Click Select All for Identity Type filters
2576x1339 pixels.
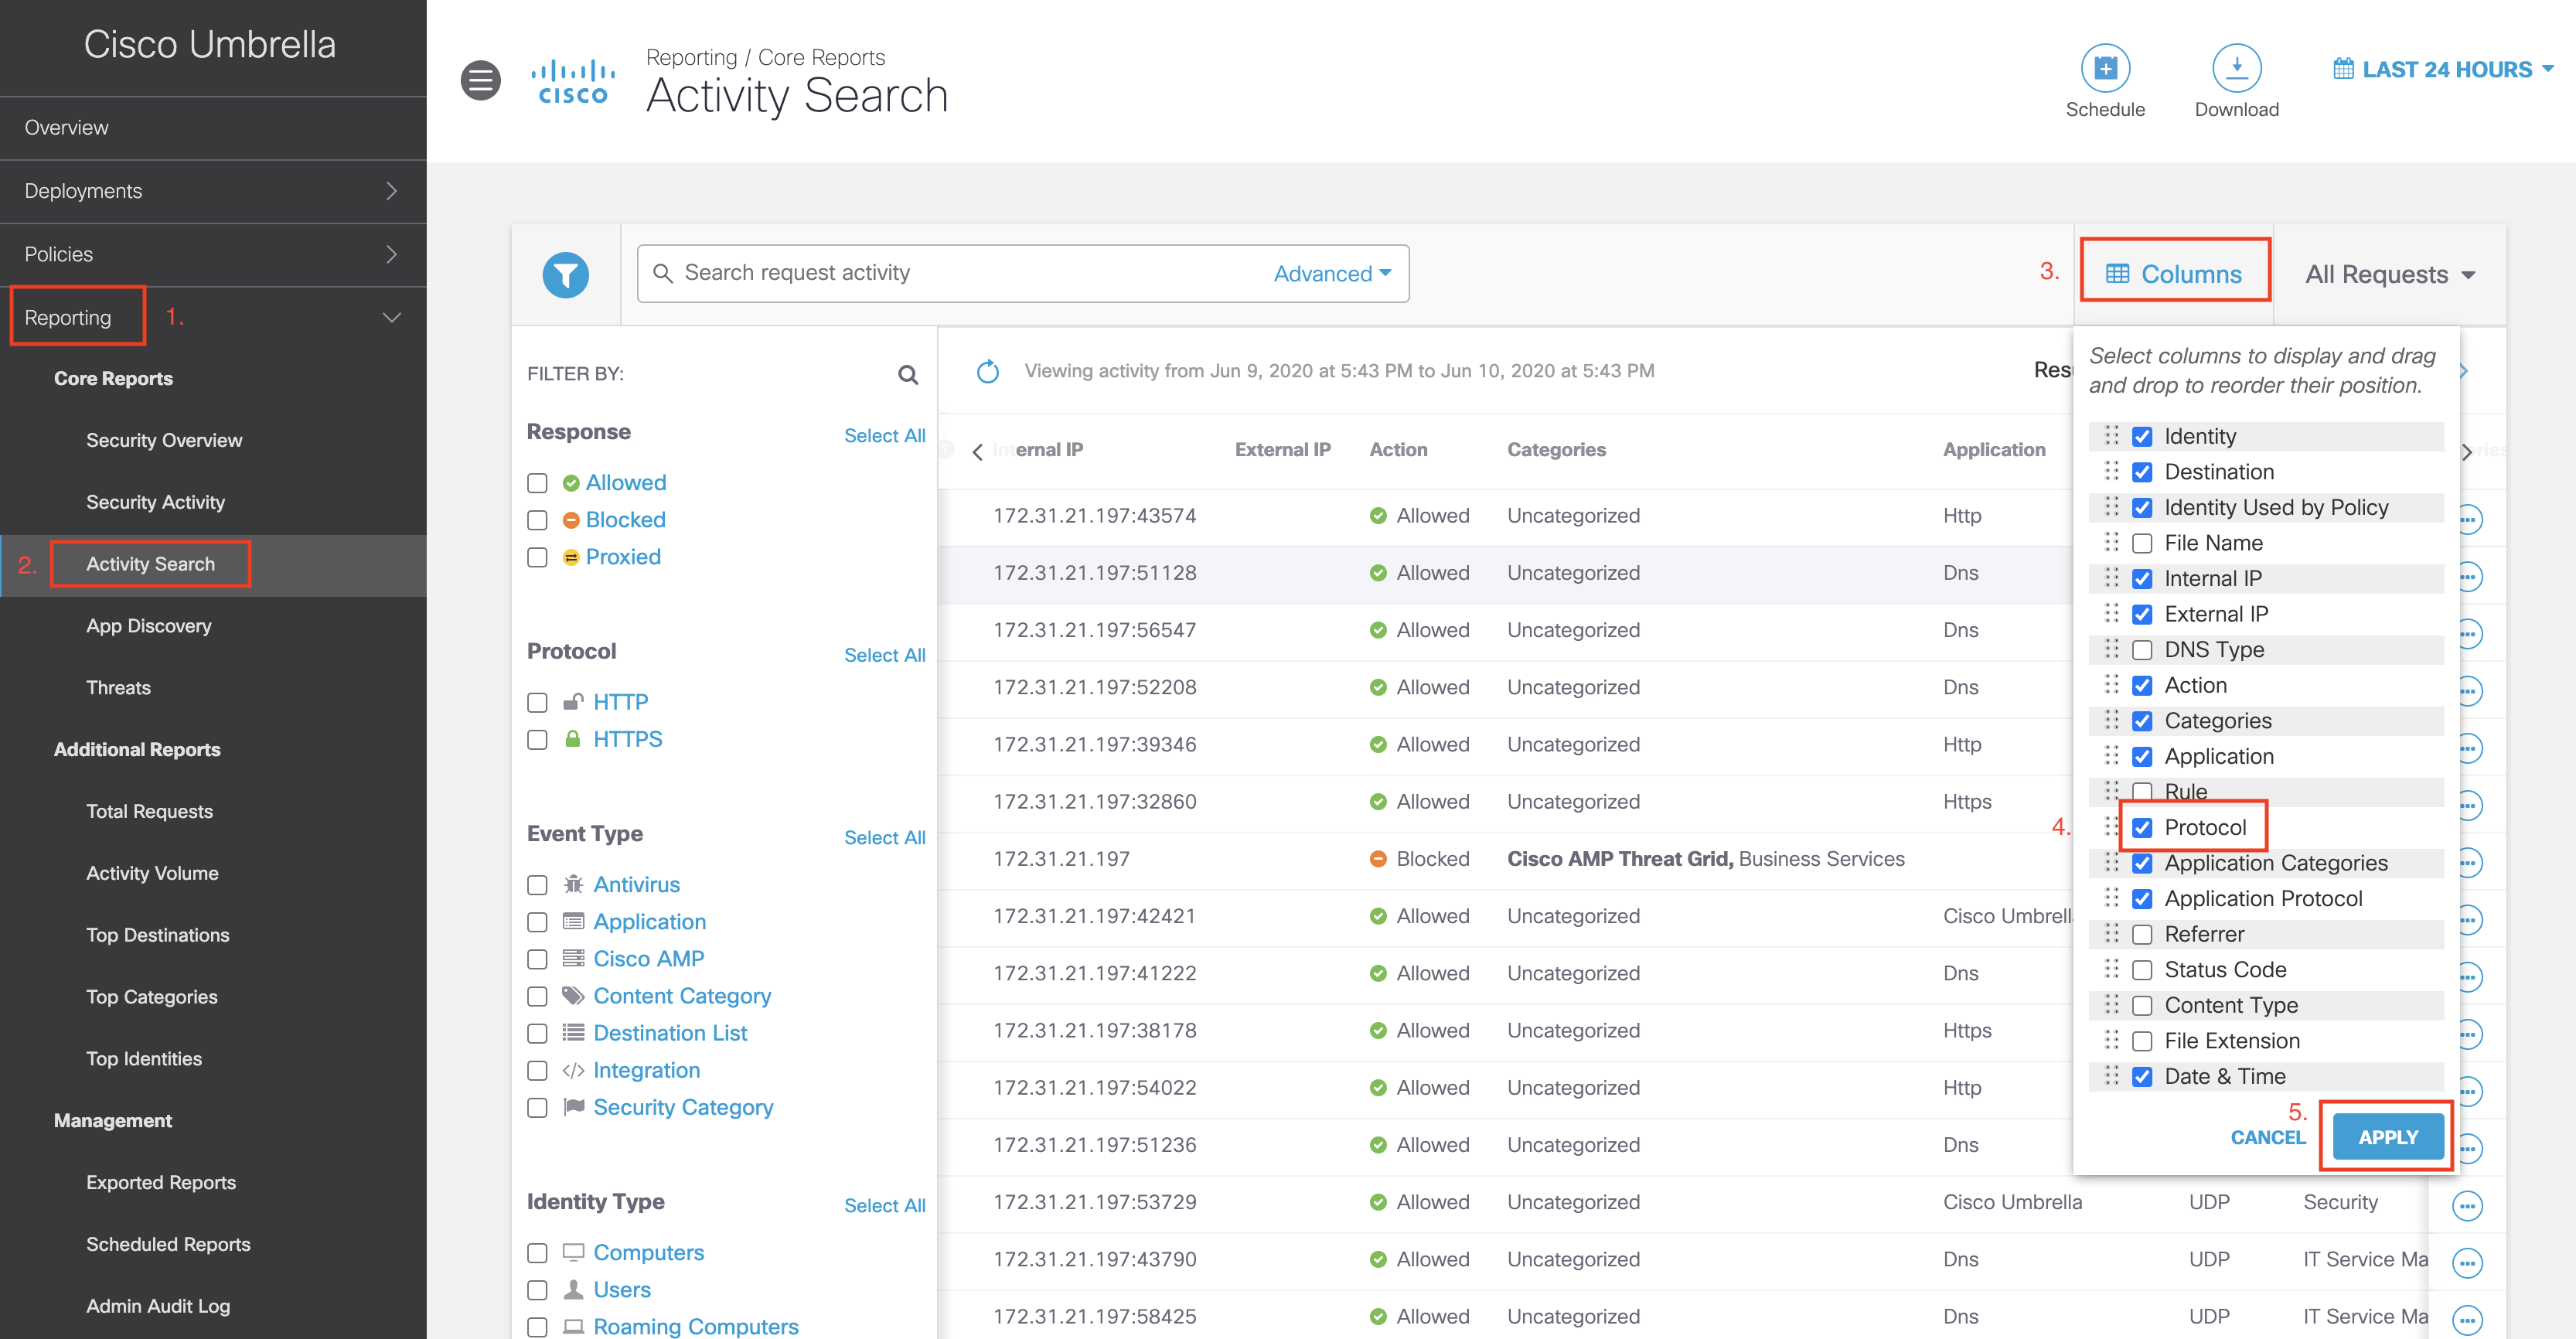(884, 1206)
